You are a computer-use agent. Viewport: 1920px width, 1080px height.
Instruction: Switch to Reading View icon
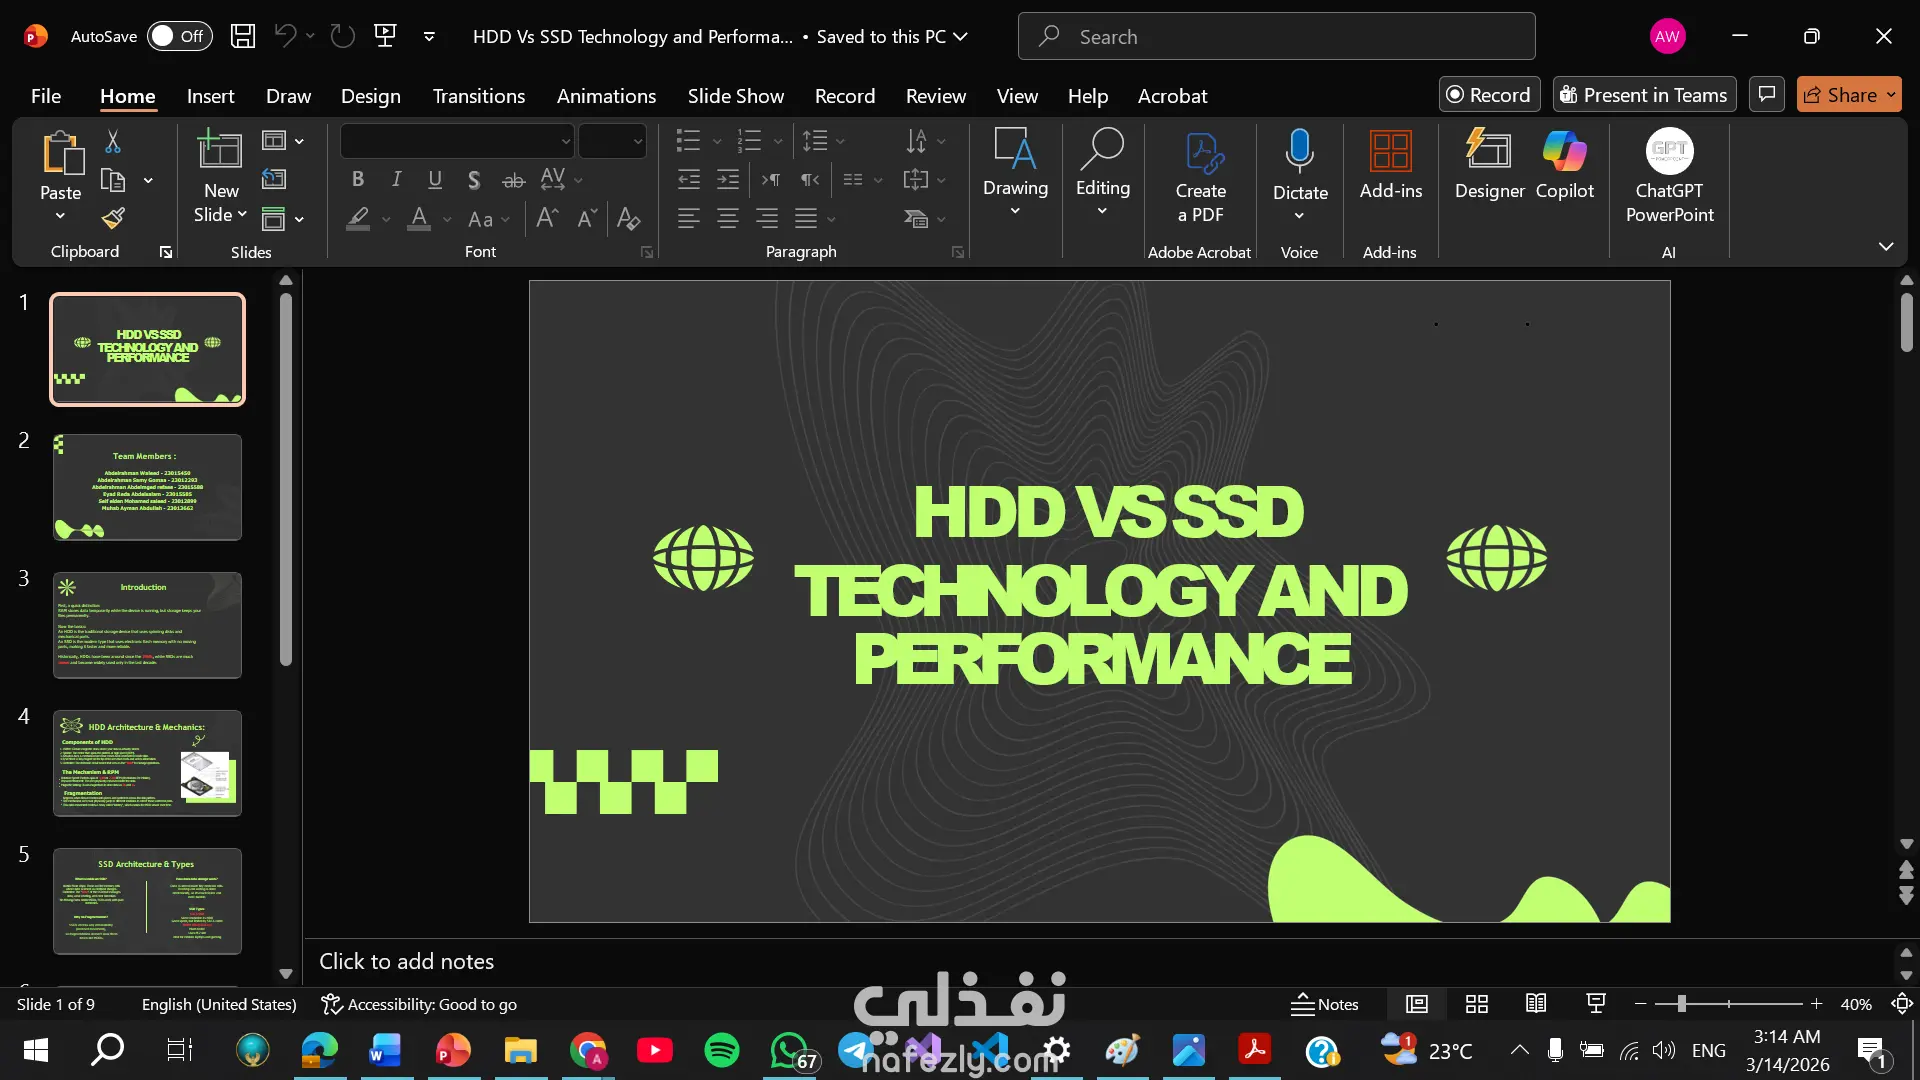click(x=1536, y=1004)
